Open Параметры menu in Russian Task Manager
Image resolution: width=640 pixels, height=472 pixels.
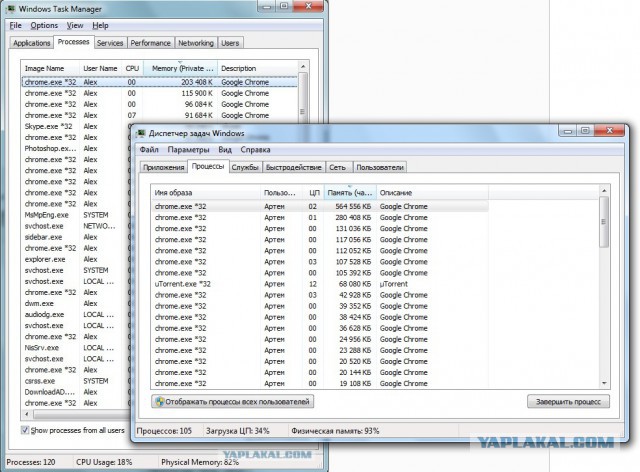(188, 149)
